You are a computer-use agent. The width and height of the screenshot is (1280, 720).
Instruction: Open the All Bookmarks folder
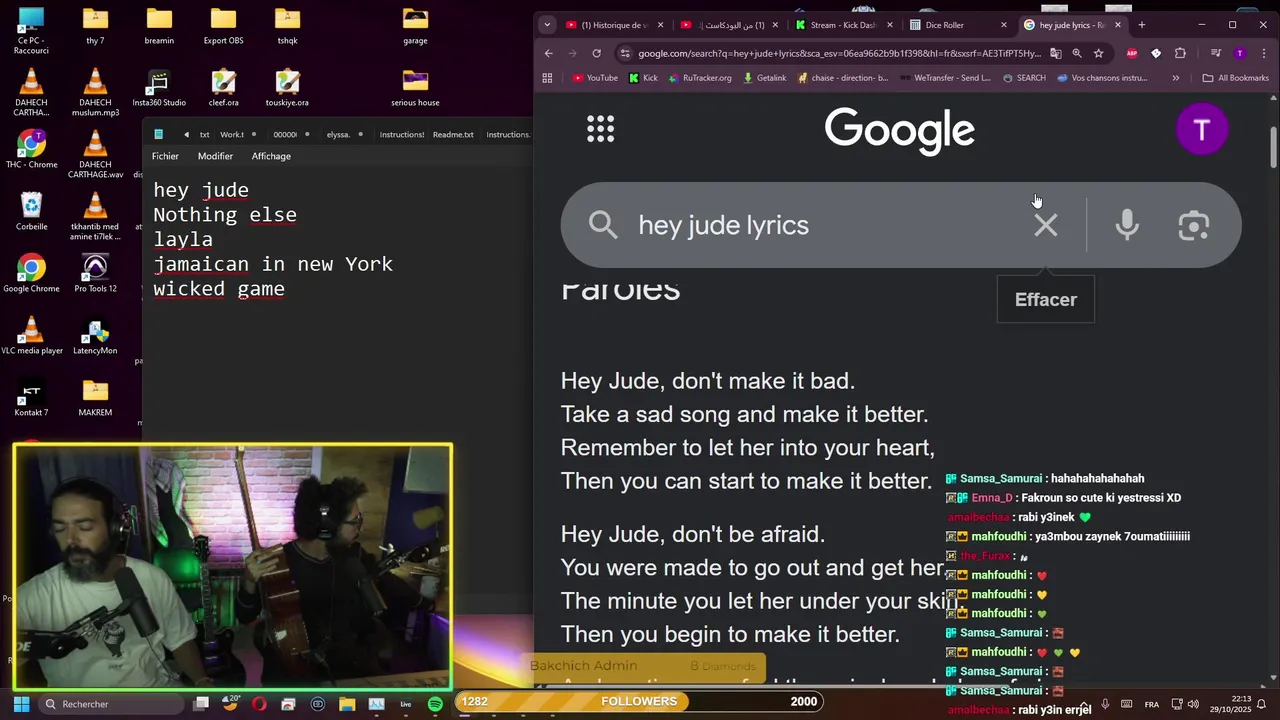(x=1235, y=78)
